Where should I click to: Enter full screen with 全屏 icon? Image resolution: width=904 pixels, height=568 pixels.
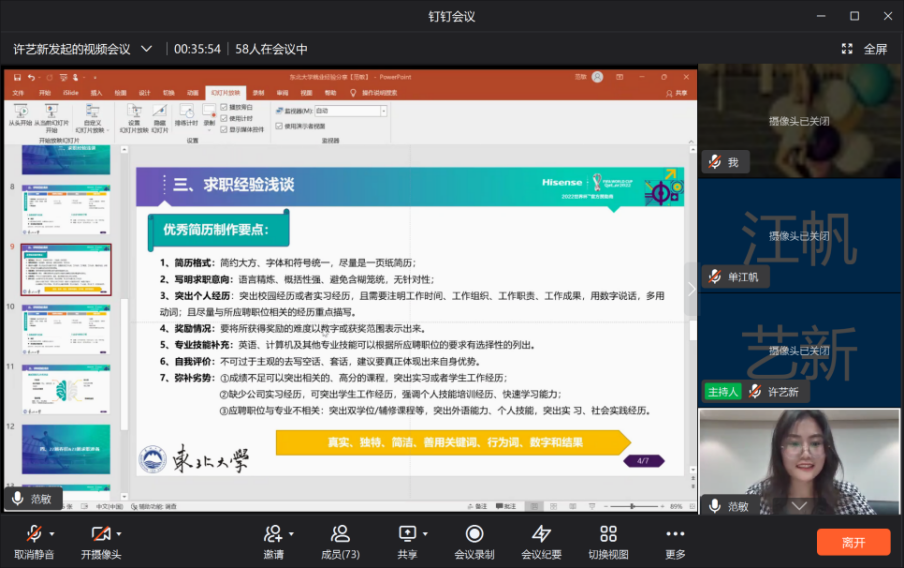[864, 49]
